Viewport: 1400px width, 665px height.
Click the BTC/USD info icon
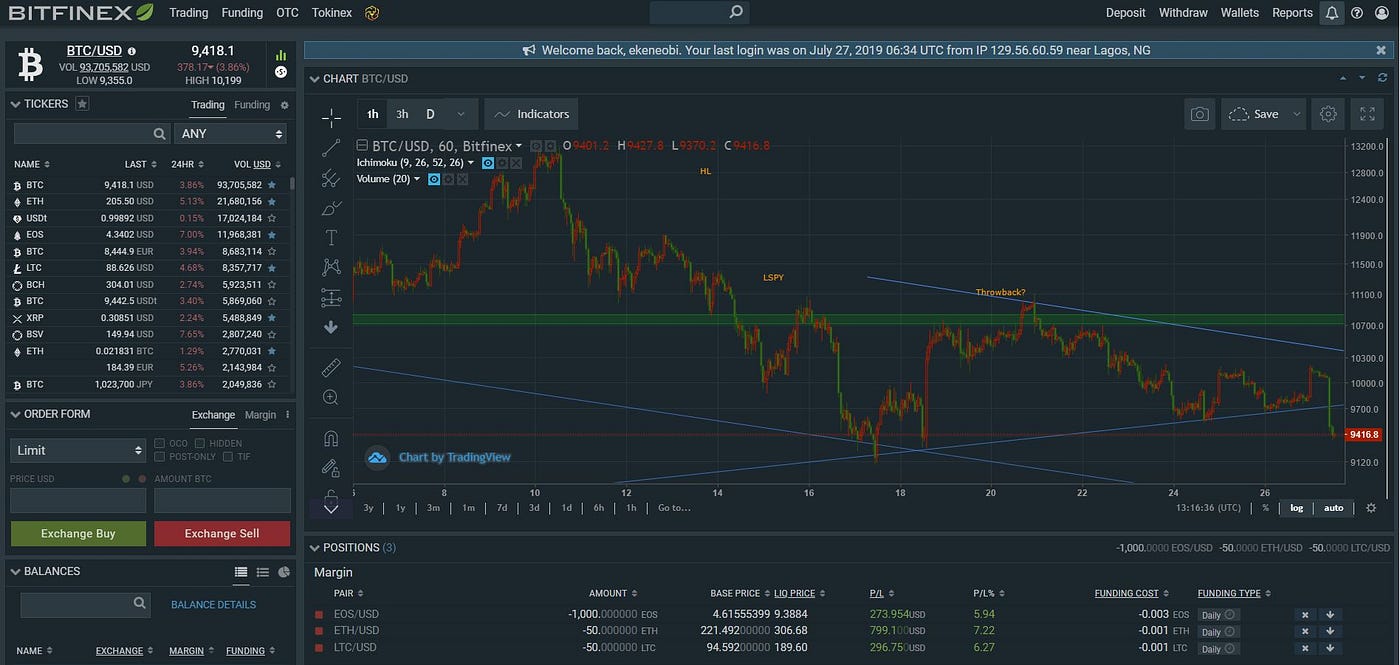(132, 51)
